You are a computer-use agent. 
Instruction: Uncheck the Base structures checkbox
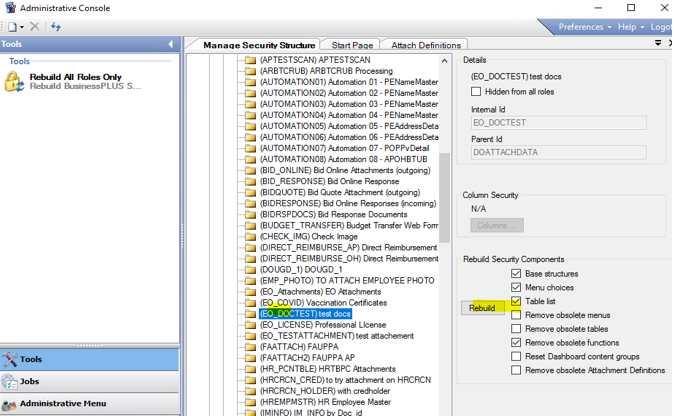[x=516, y=273]
